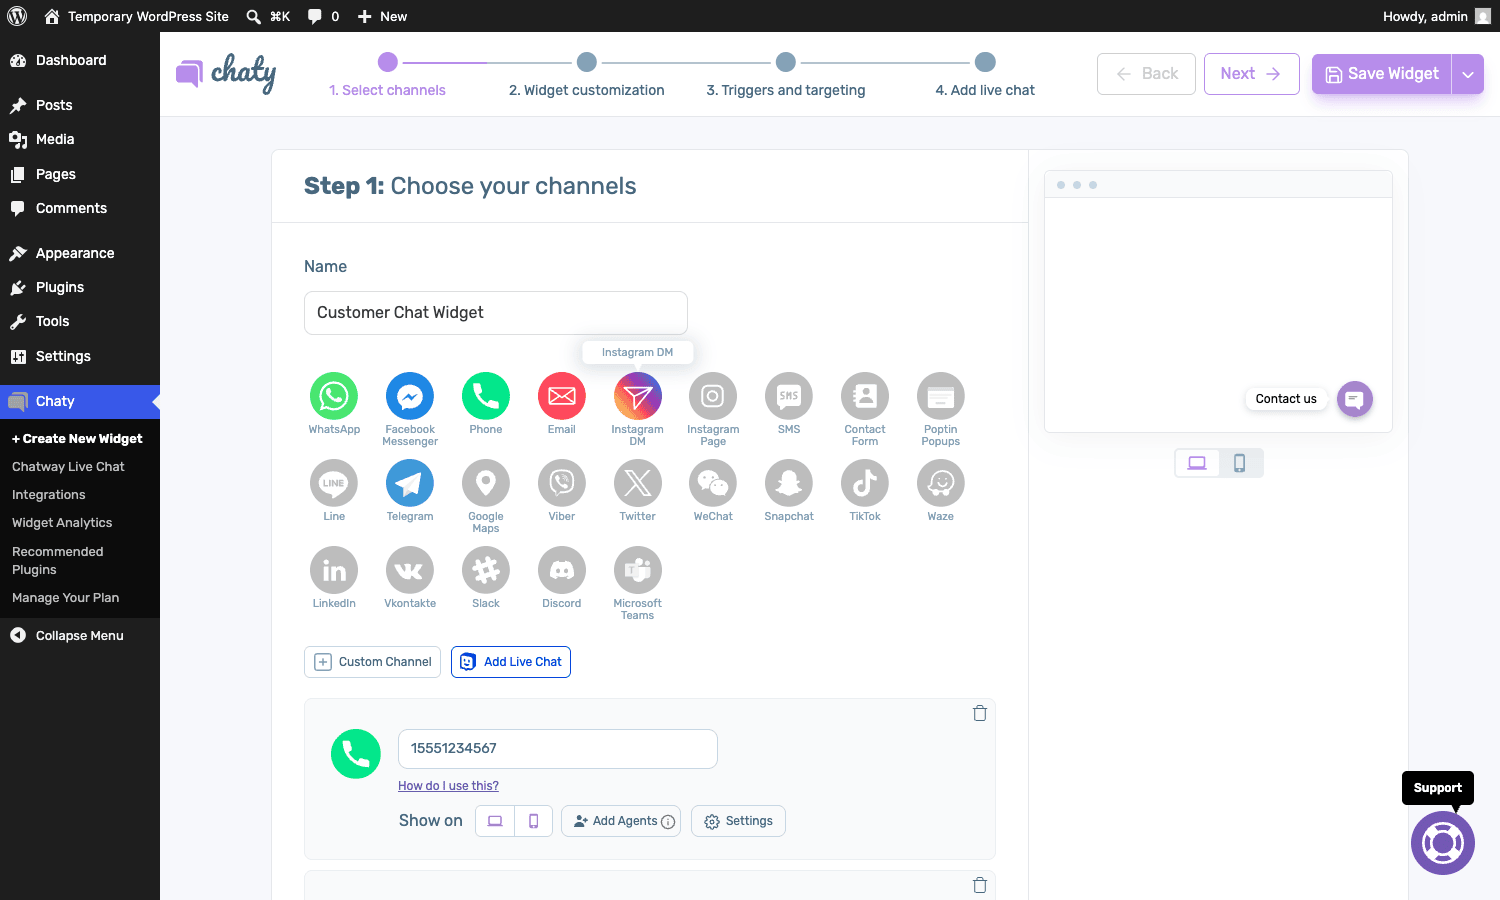
Task: Select the Instagram Page channel icon
Action: pyautogui.click(x=713, y=397)
